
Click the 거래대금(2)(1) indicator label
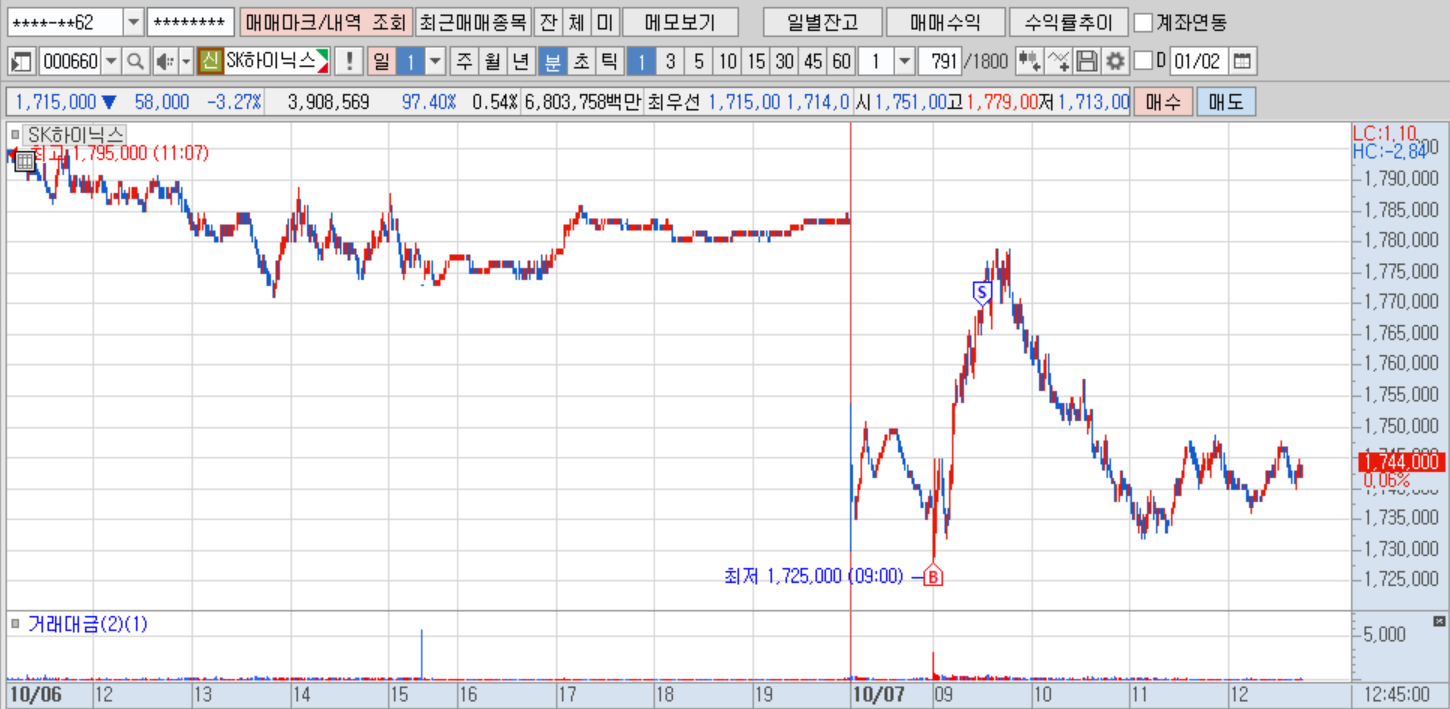[x=87, y=624]
